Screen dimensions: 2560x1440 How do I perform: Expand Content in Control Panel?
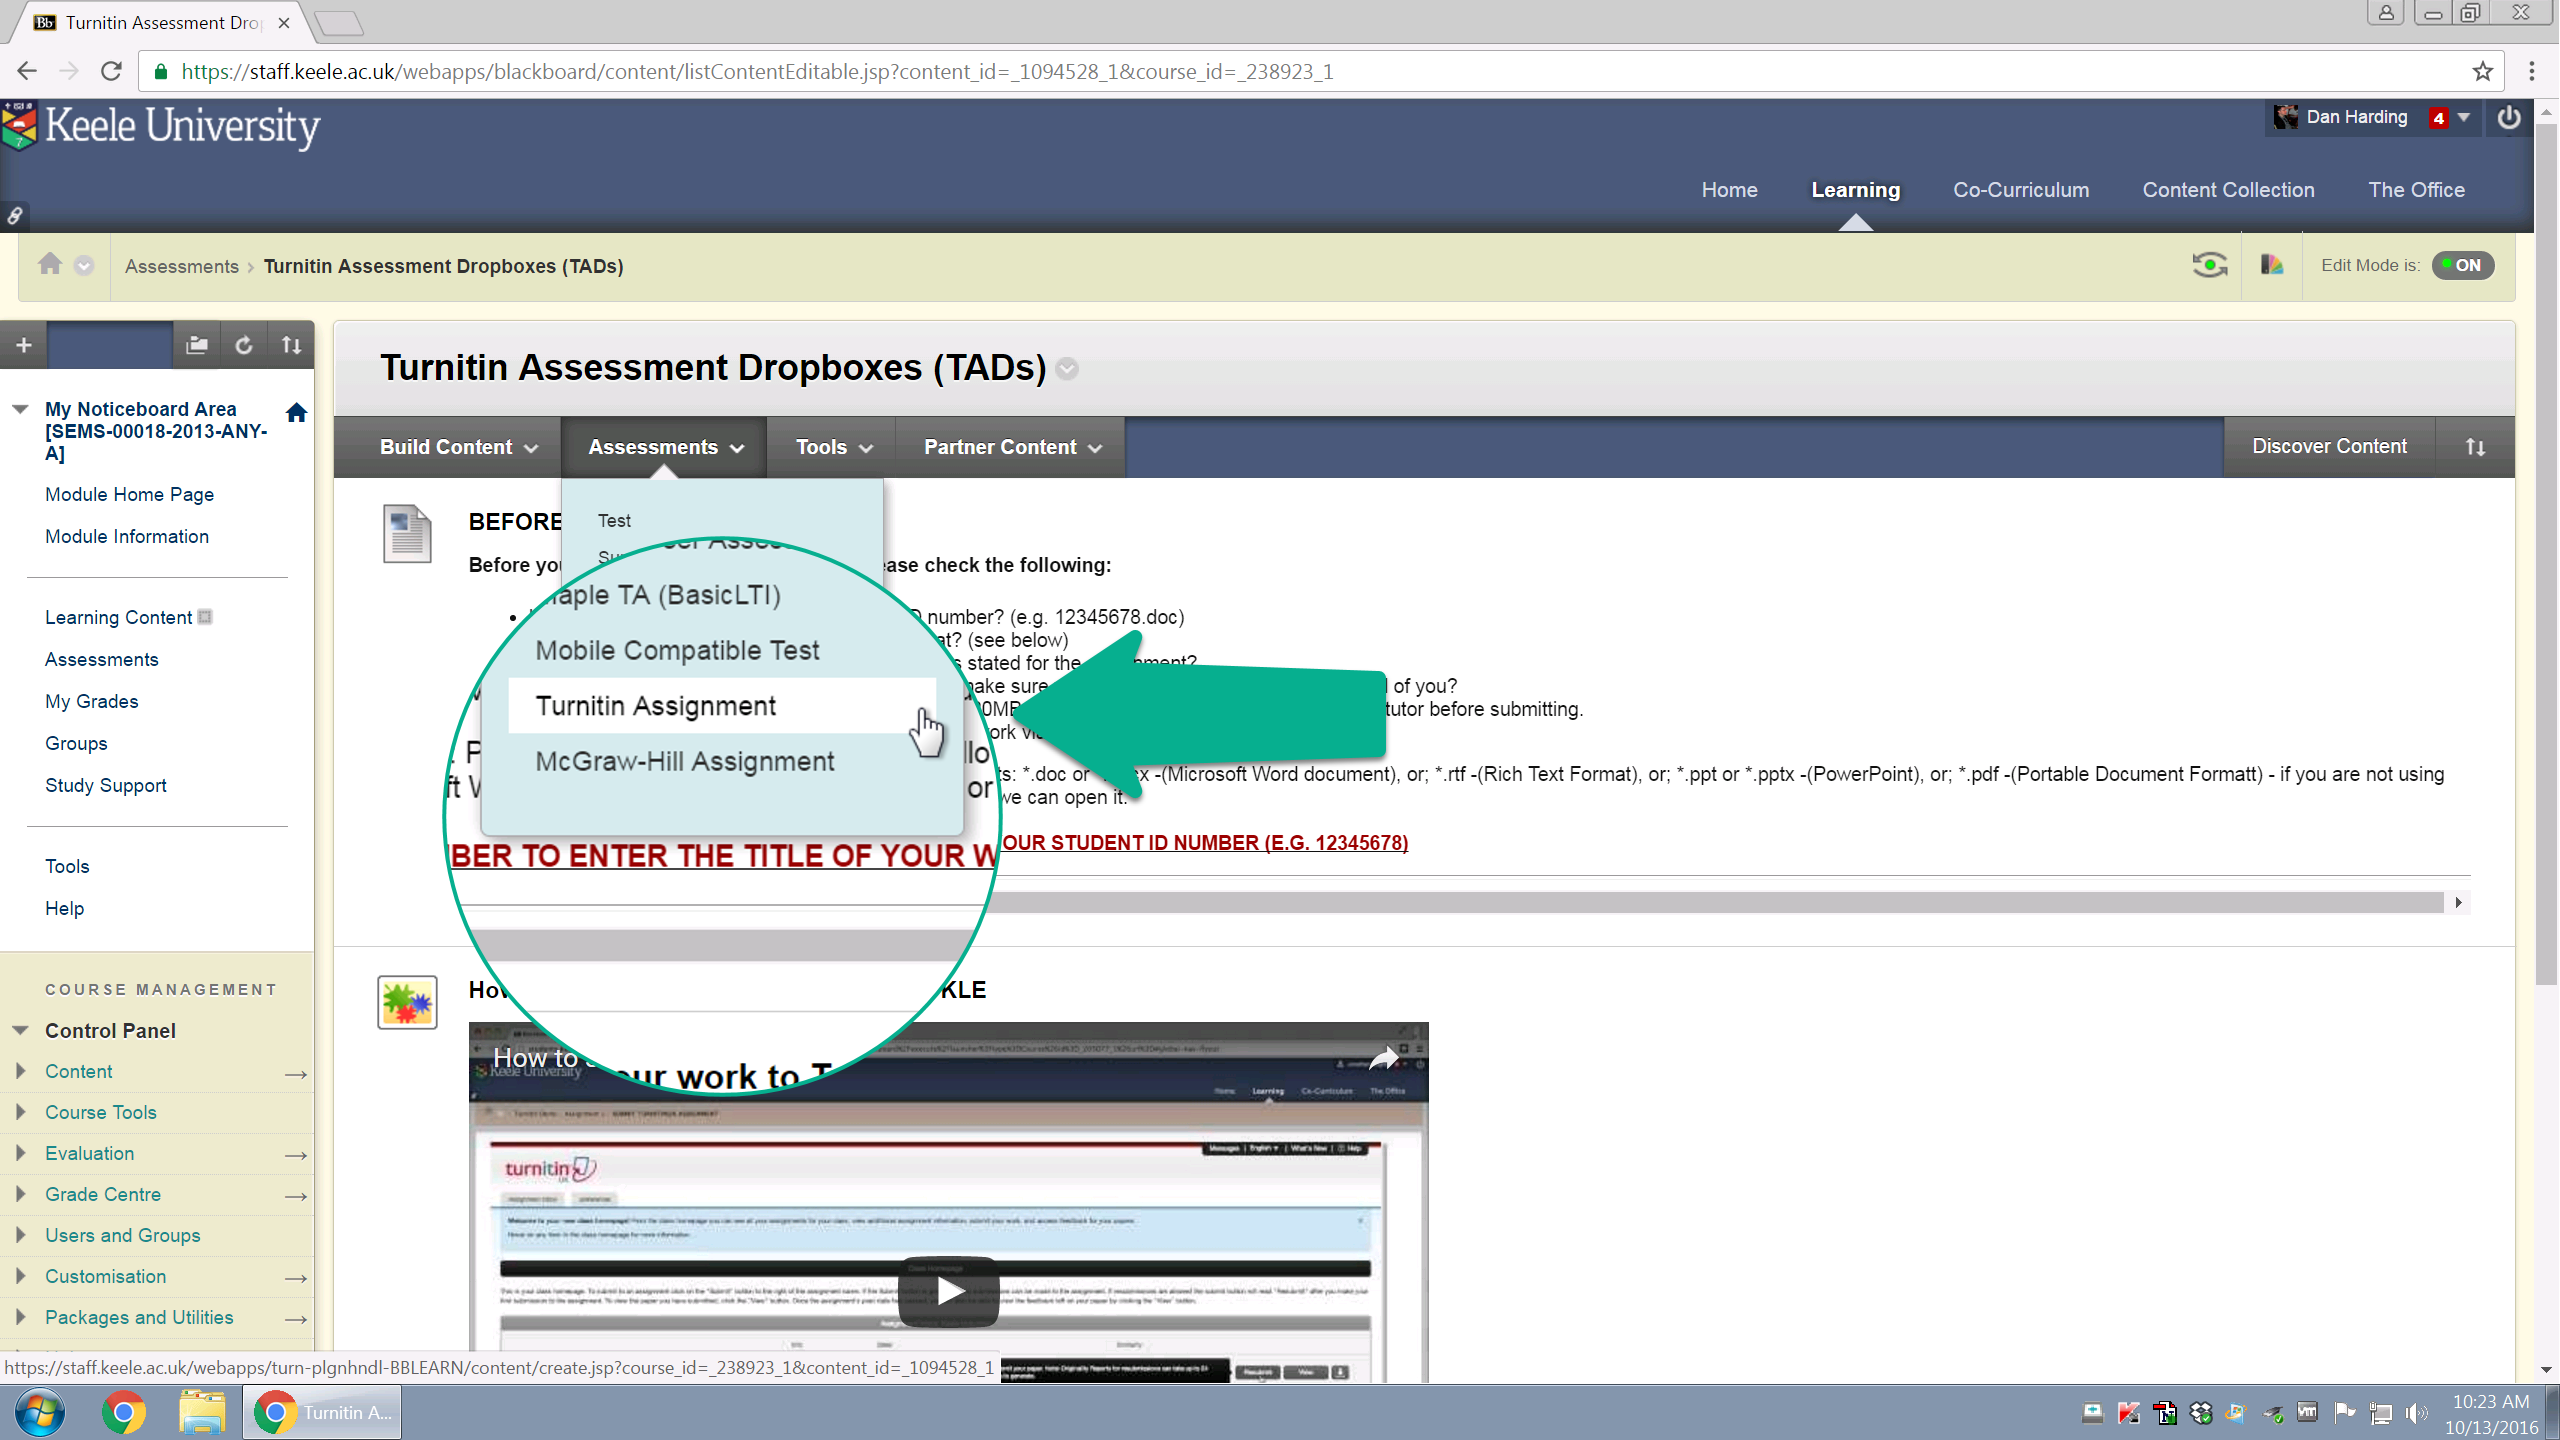click(x=20, y=1071)
